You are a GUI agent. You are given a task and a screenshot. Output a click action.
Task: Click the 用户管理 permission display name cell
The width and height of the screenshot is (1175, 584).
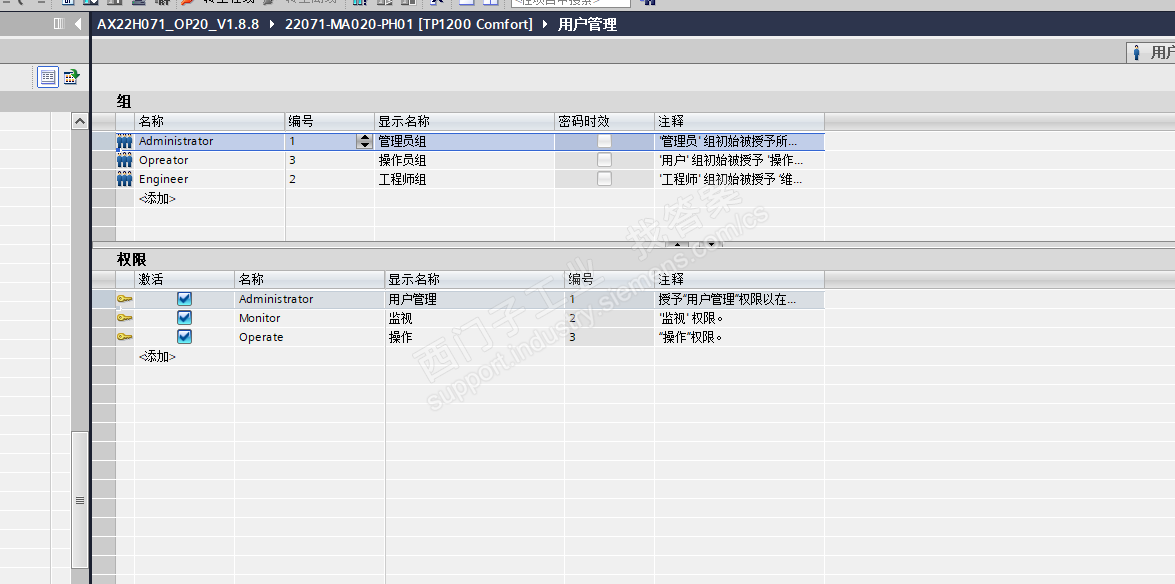click(x=475, y=299)
